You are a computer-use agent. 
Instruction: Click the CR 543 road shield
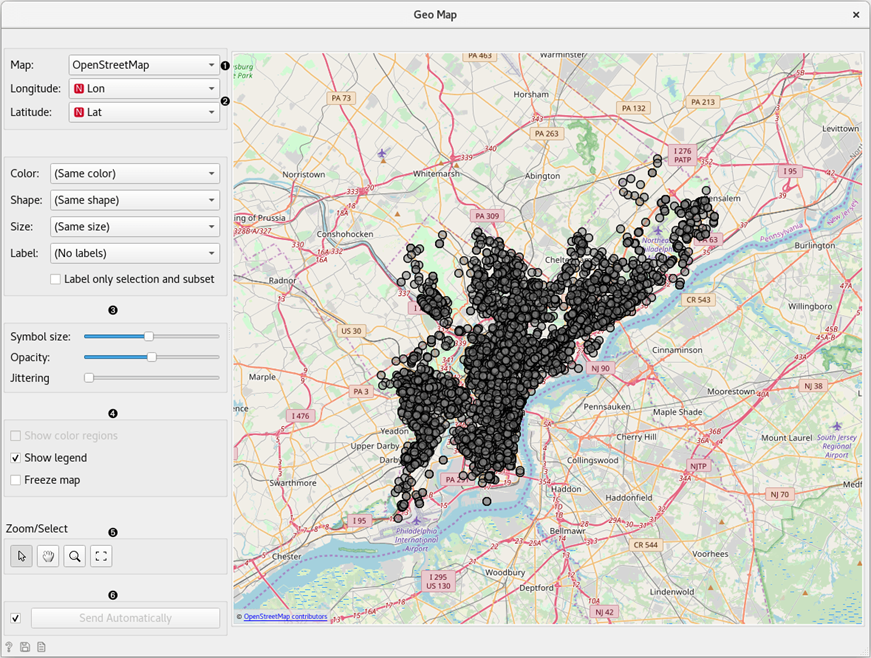(x=698, y=300)
